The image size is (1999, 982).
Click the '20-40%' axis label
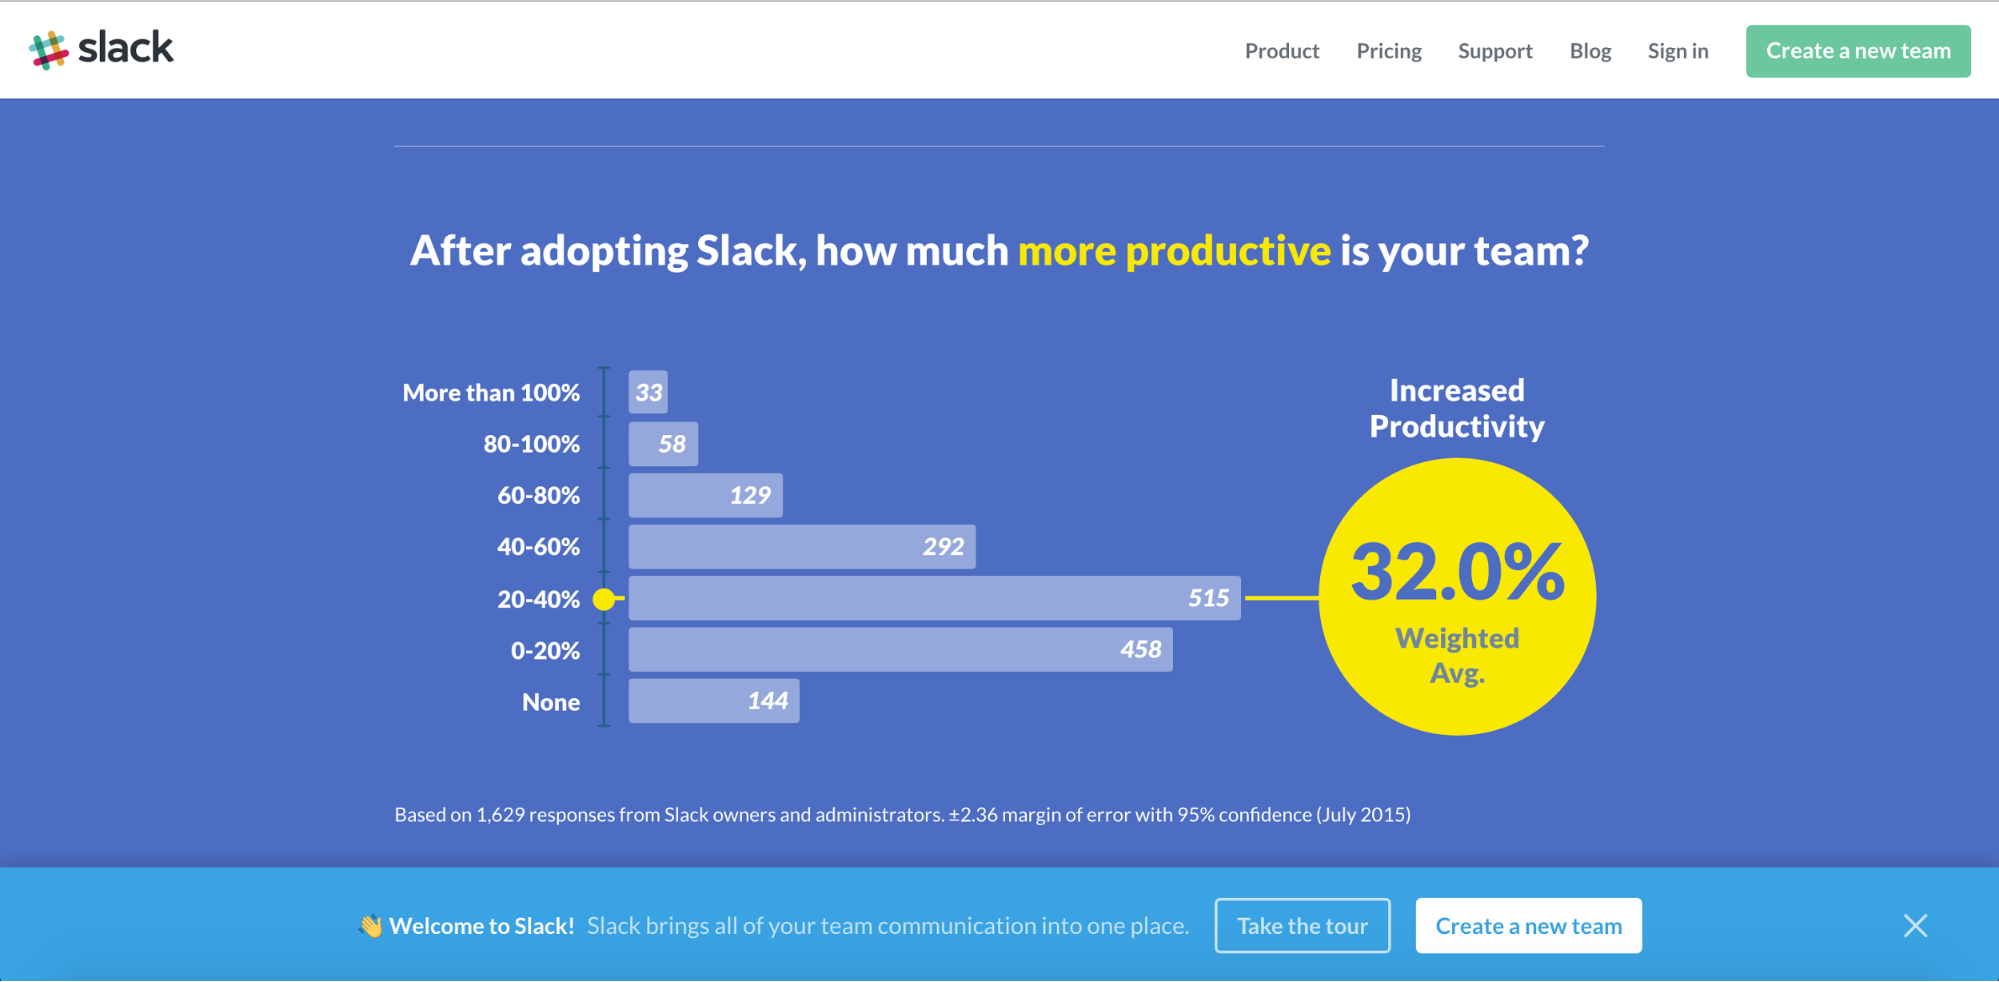(538, 599)
